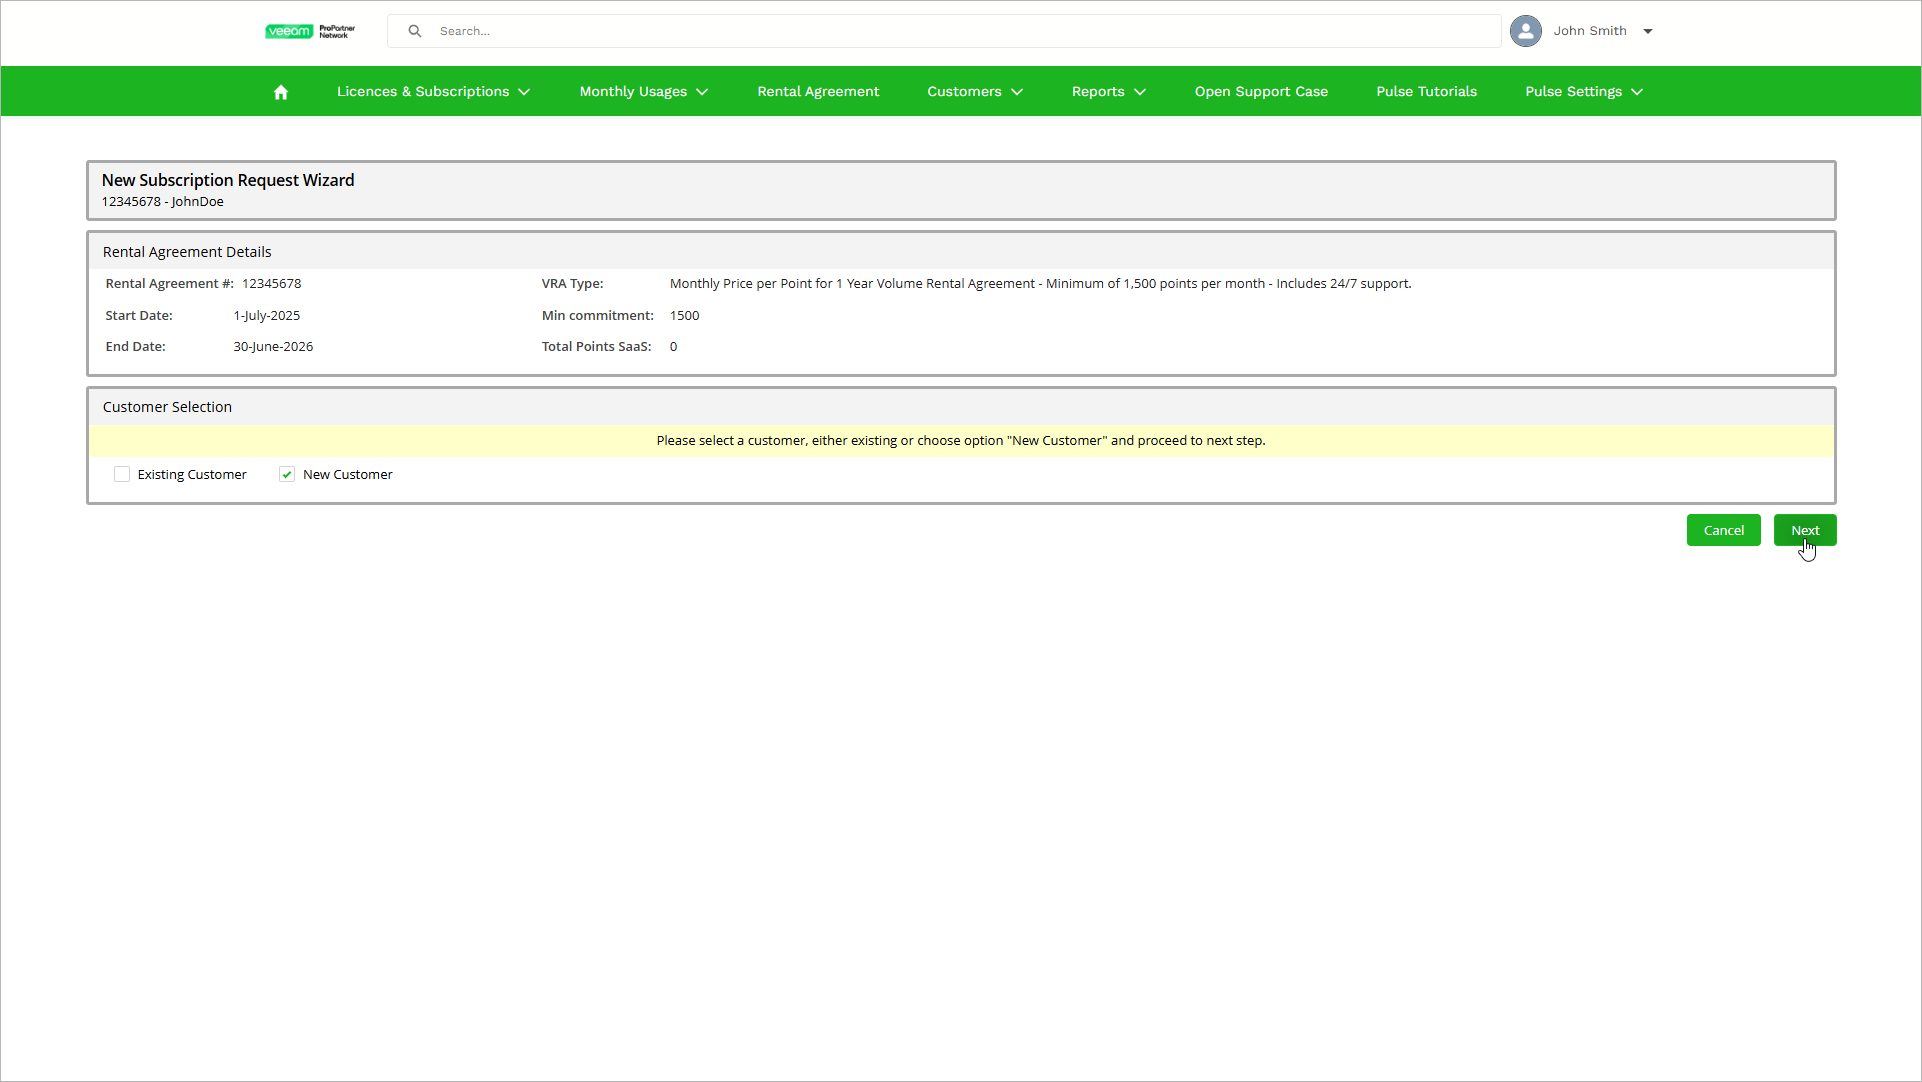Click the Home icon in navigation bar

tap(281, 92)
